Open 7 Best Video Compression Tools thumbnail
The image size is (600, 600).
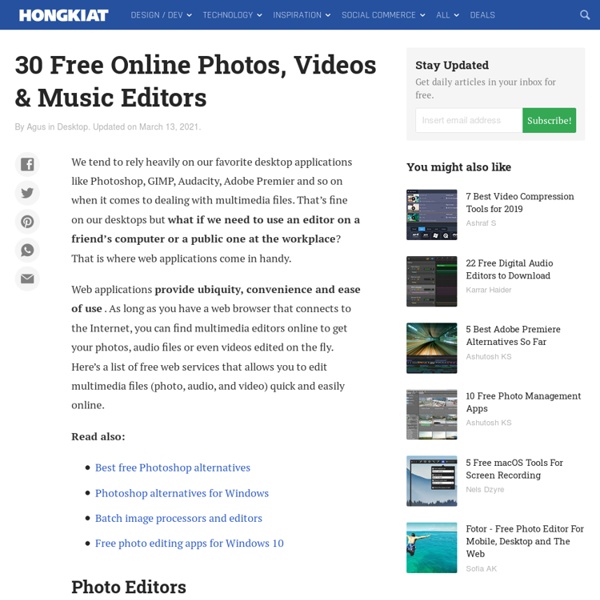432,214
